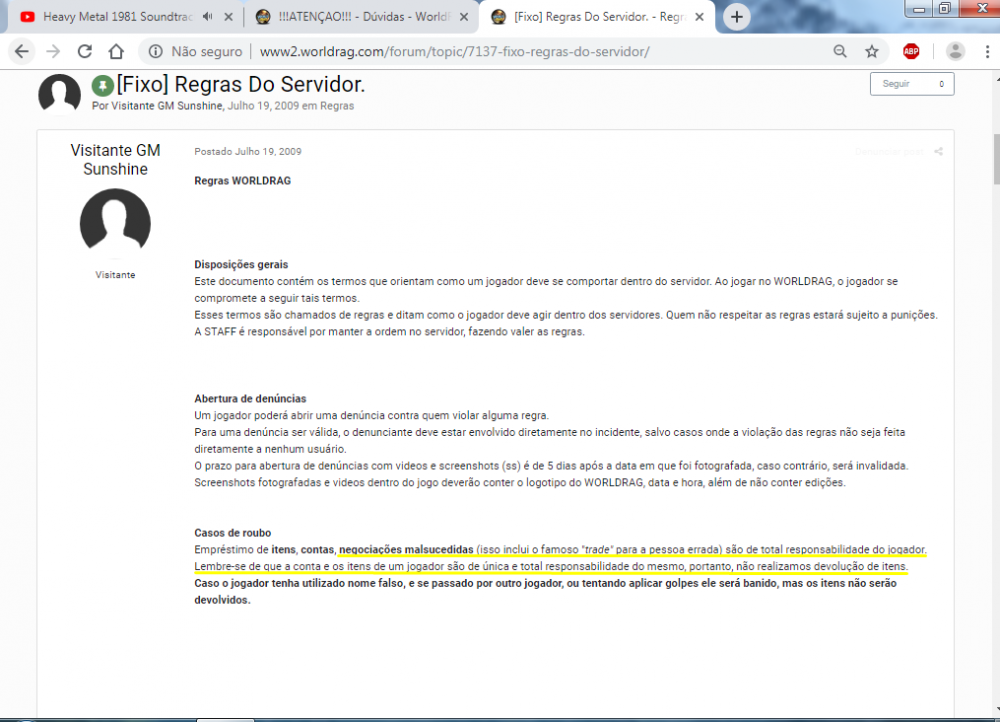The height and width of the screenshot is (722, 1000).
Task: Click the page vertical scrollbar thumb
Action: tap(995, 159)
